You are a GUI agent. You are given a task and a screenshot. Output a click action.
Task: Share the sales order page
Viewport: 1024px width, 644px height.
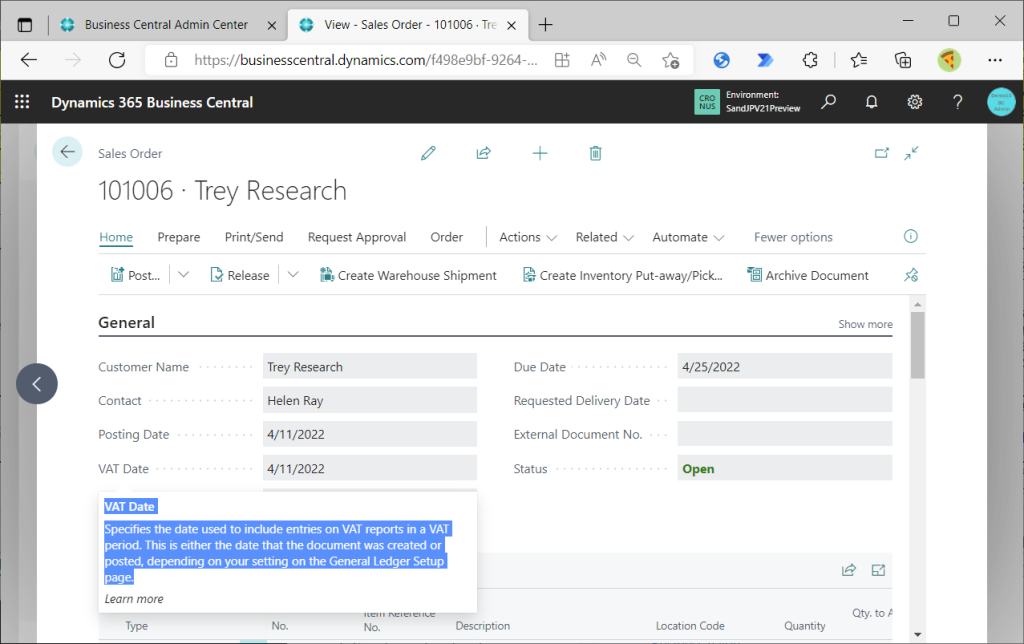[484, 153]
